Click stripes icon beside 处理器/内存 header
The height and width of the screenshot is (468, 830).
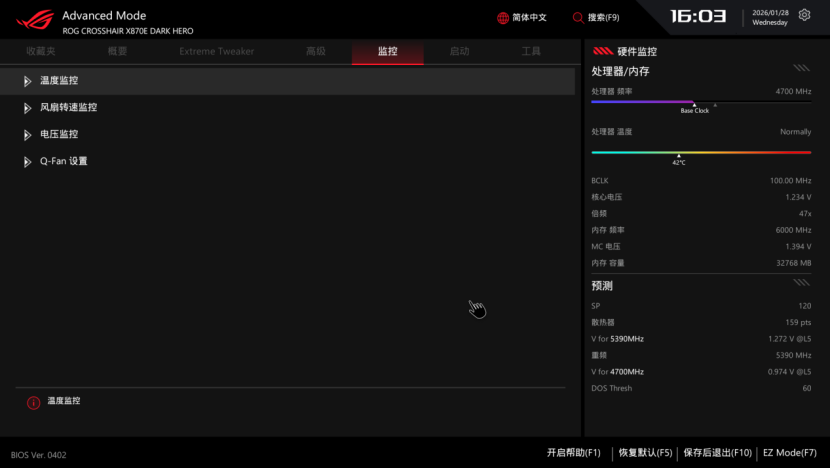(801, 69)
